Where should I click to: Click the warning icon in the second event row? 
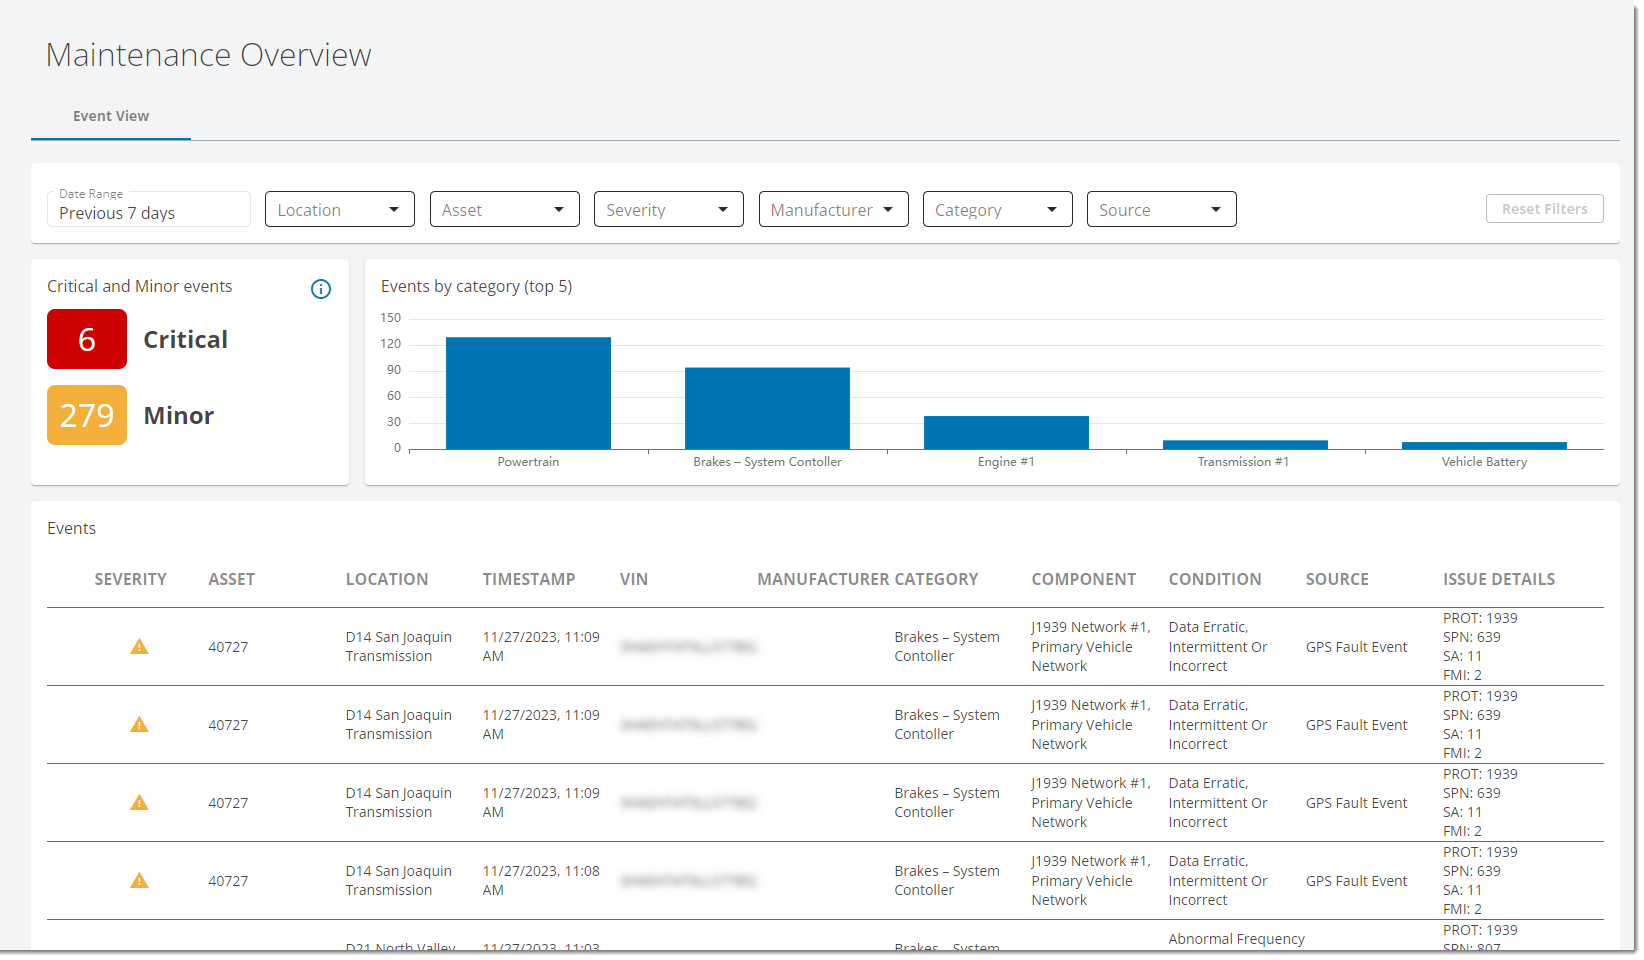click(x=139, y=725)
